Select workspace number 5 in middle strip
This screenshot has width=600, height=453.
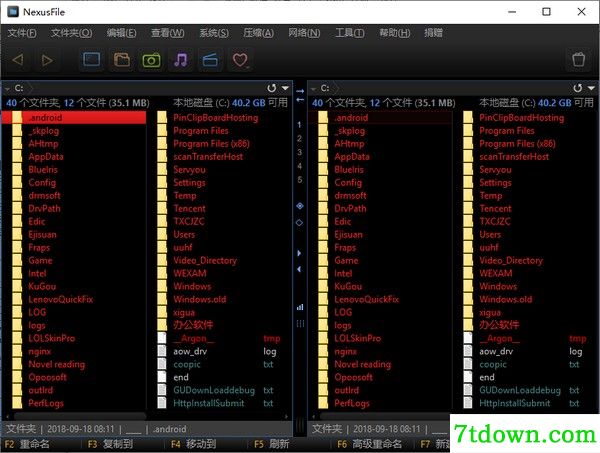(x=300, y=180)
